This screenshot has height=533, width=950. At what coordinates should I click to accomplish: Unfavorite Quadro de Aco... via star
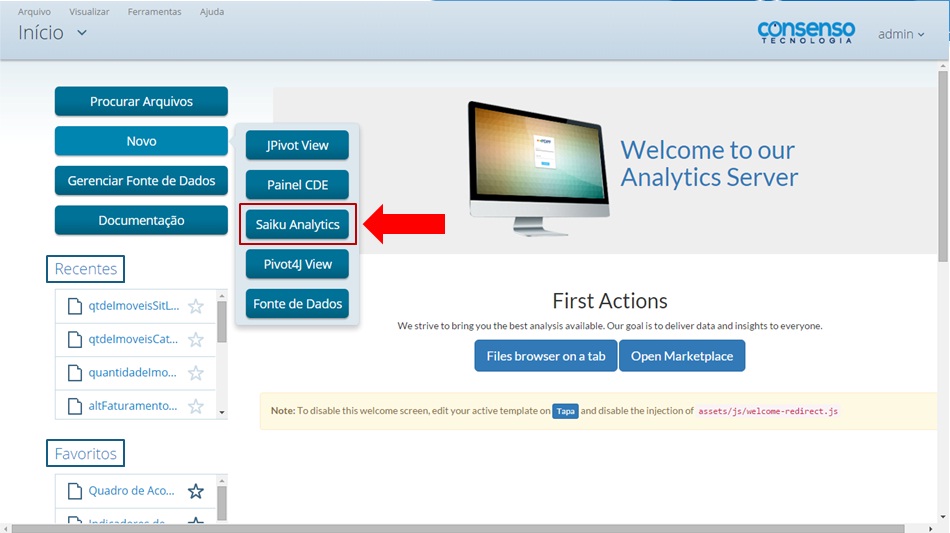(196, 491)
